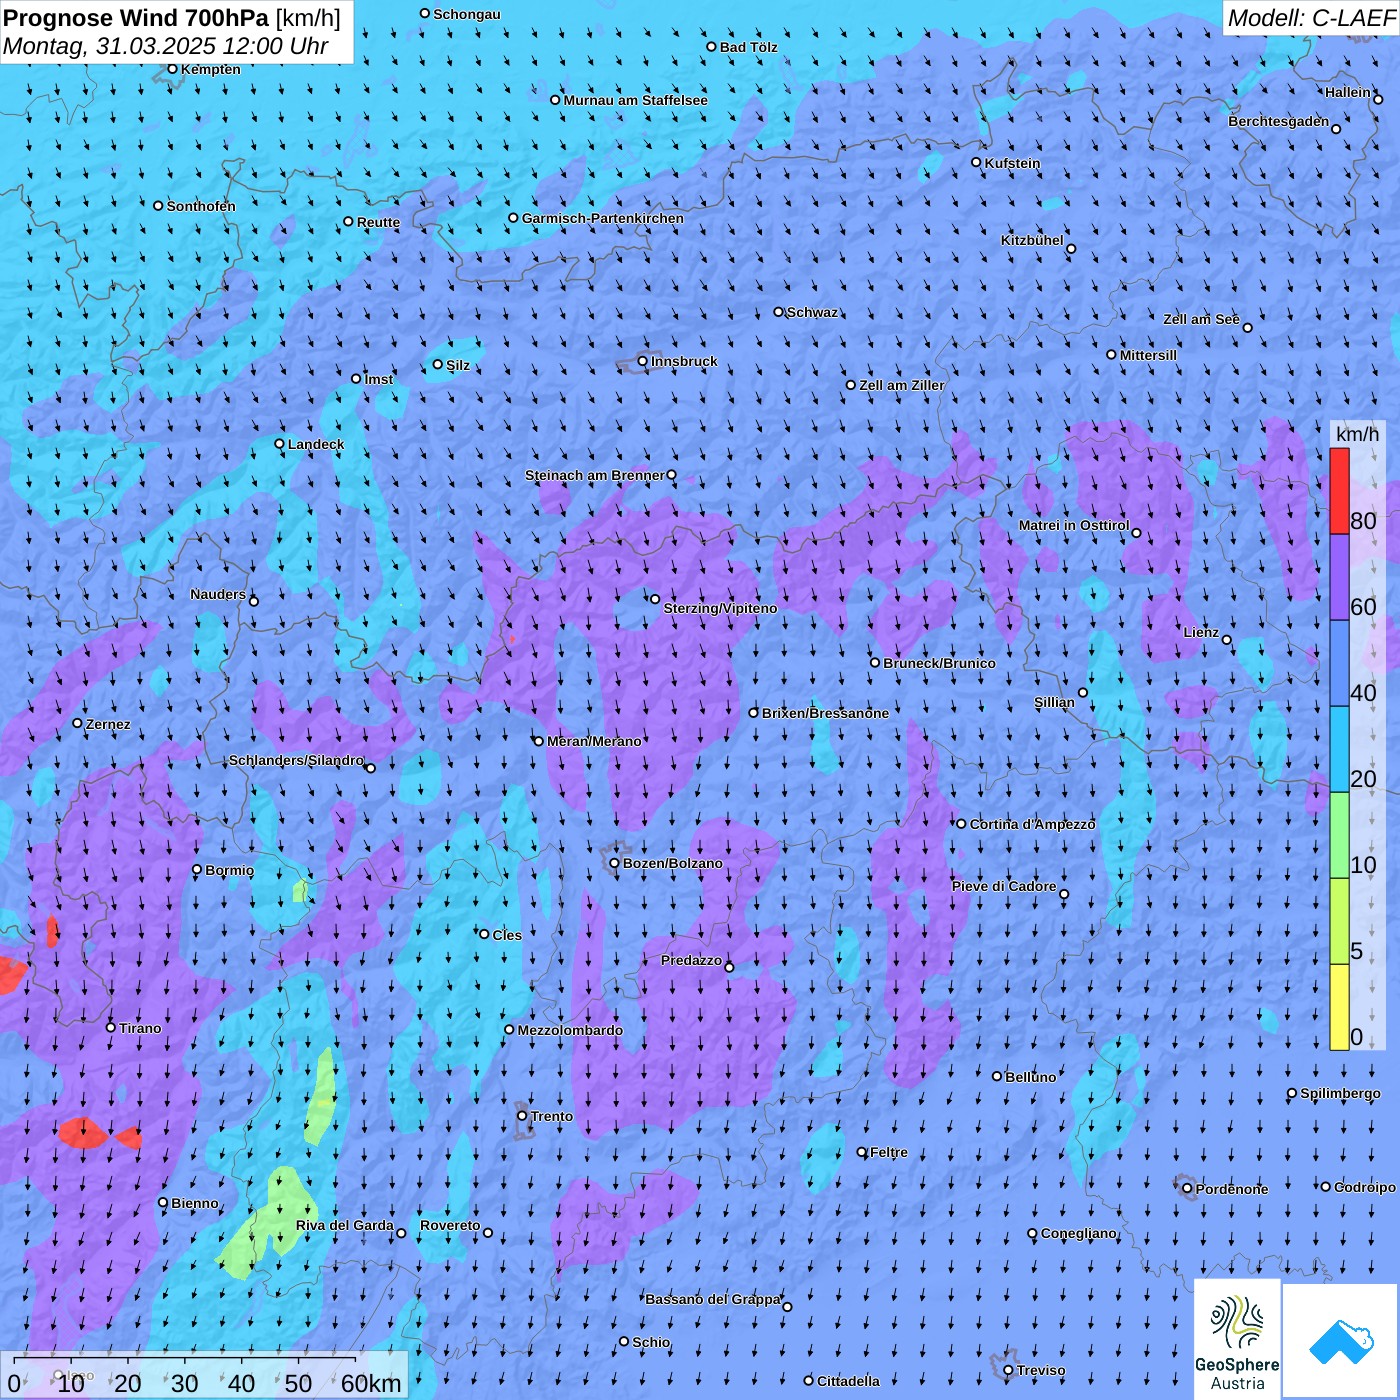Viewport: 1400px width, 1400px height.
Task: Click the 'Matrei in Osttirol' label
Action: point(1074,525)
